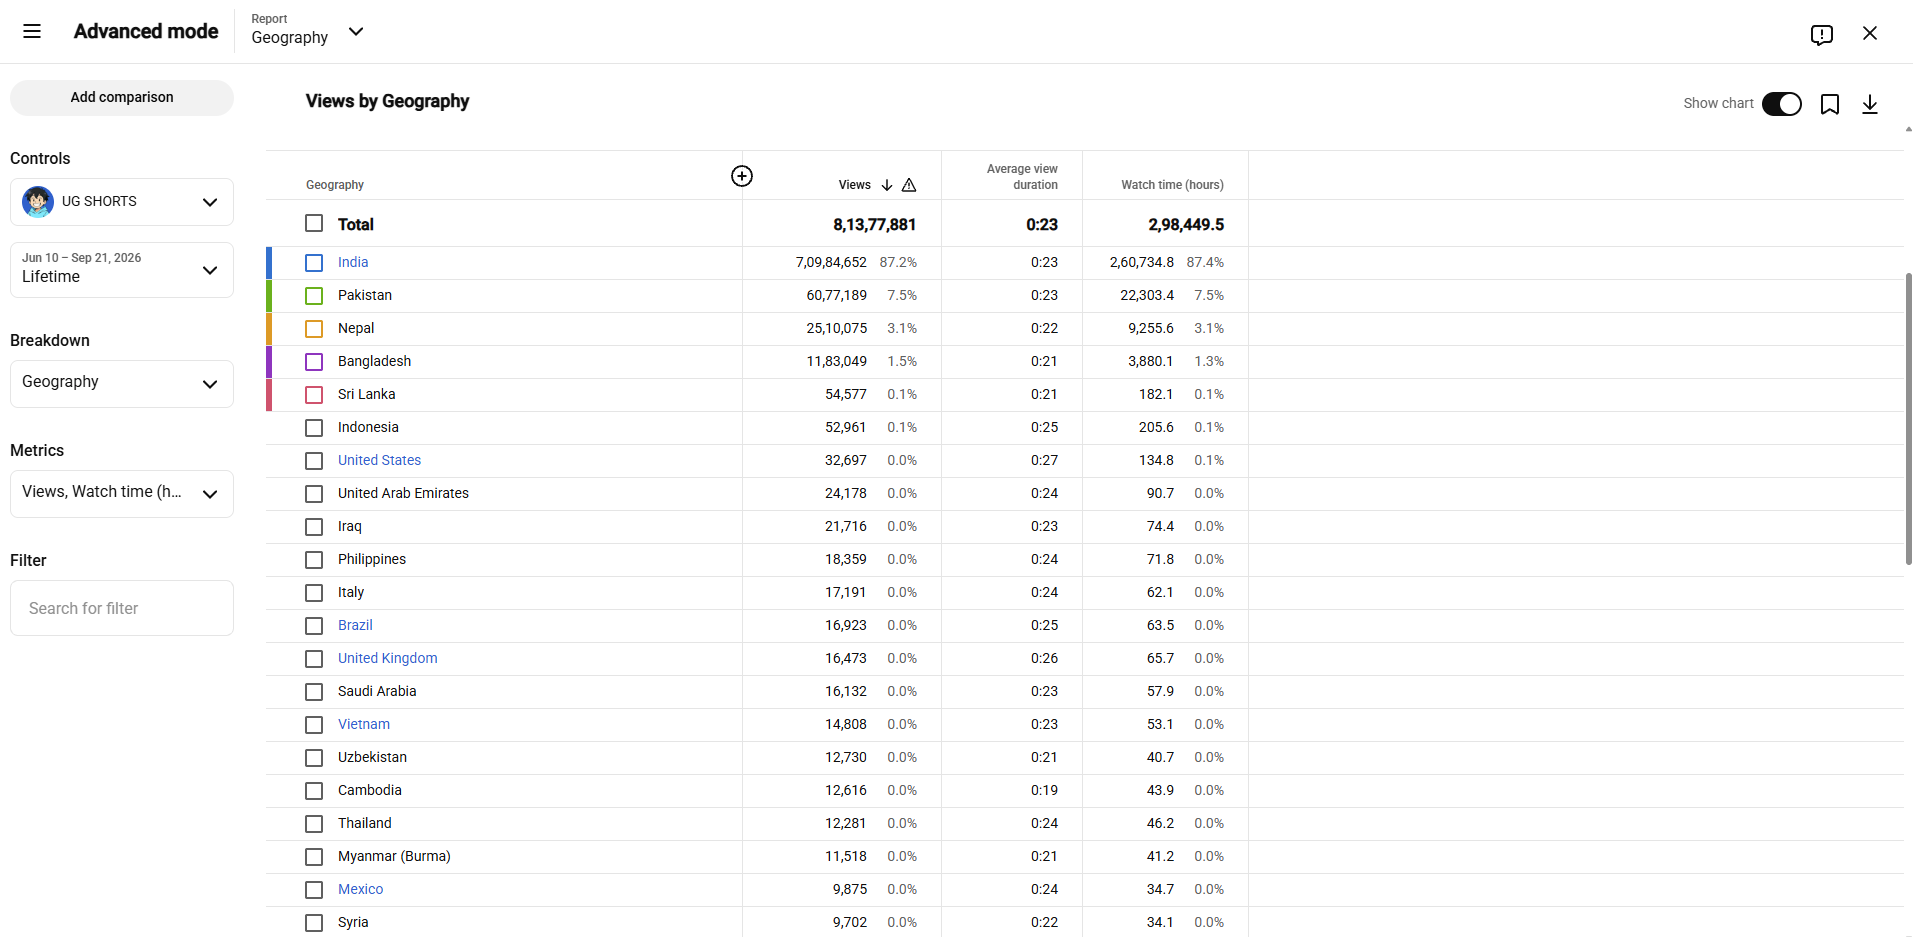Close the Advanced mode window
The width and height of the screenshot is (1913, 937).
point(1870,33)
